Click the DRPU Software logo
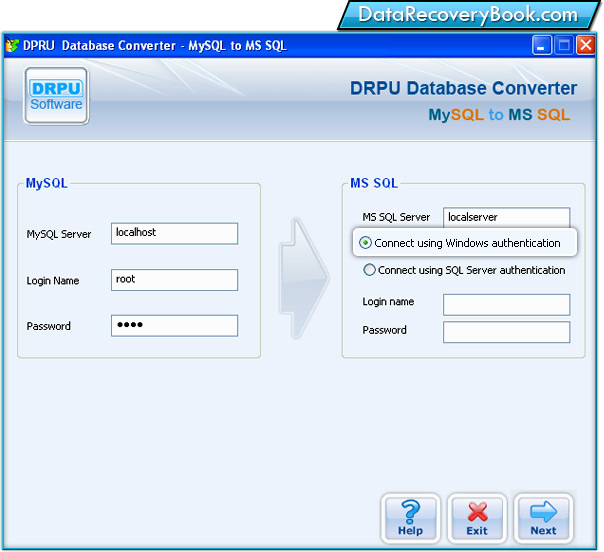Image resolution: width=604 pixels, height=552 pixels. (56, 96)
